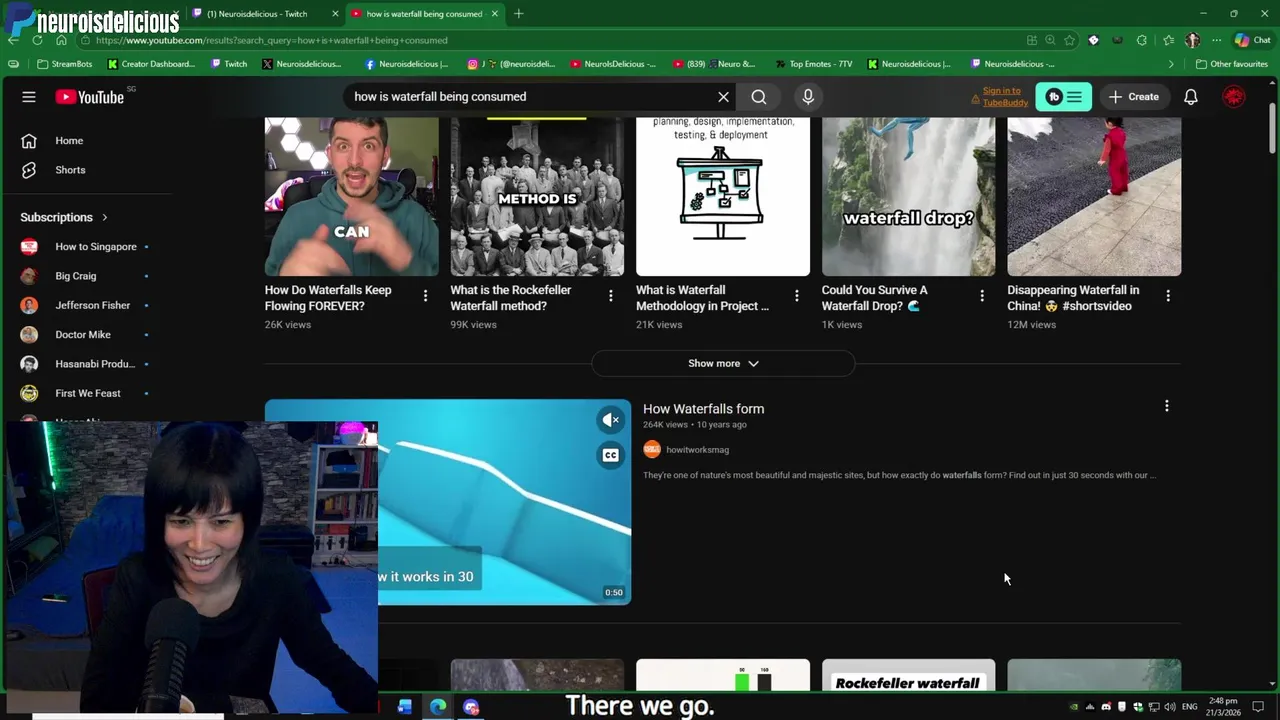The height and width of the screenshot is (720, 1280).
Task: Play the 'What is the Rockefeller Waterfall method?' short
Action: click(537, 196)
